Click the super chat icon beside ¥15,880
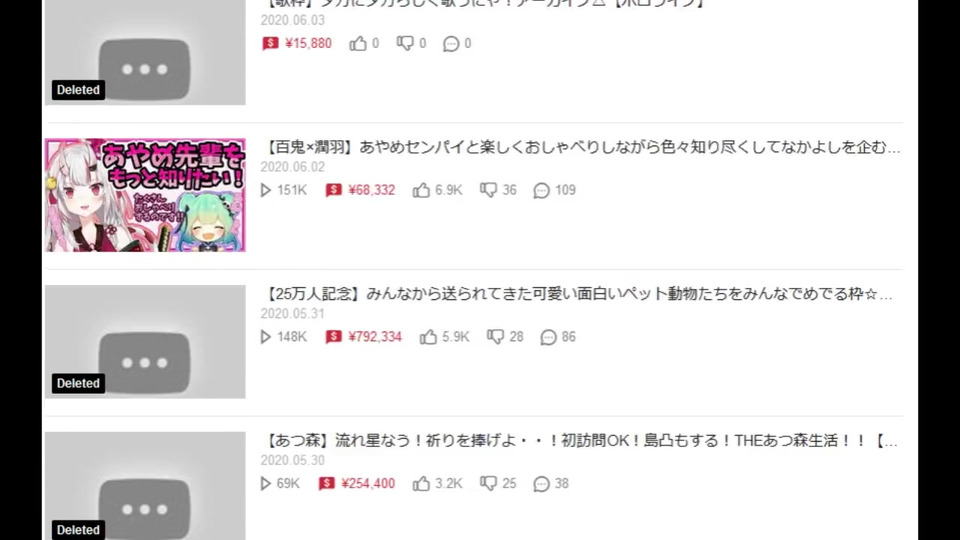The image size is (960, 540). [270, 43]
